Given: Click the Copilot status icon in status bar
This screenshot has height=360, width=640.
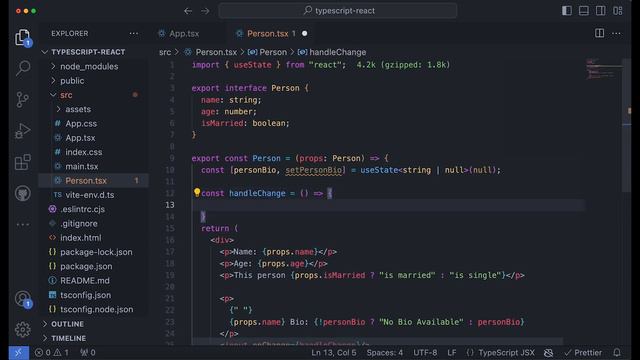Looking at the screenshot, I should click(549, 353).
